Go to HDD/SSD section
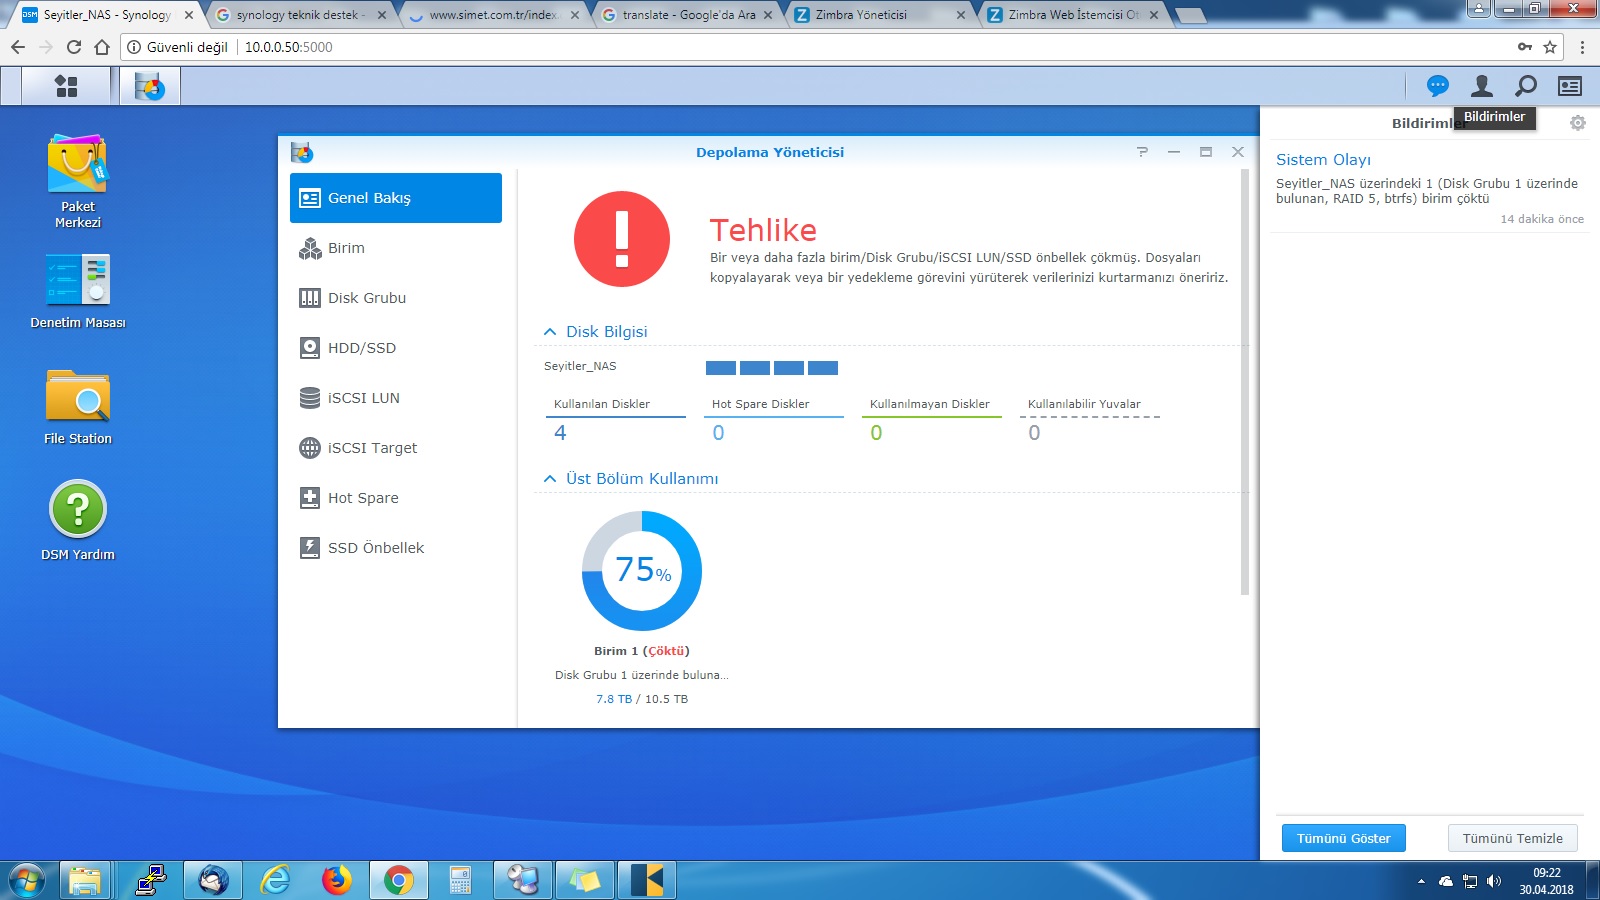 coord(361,348)
